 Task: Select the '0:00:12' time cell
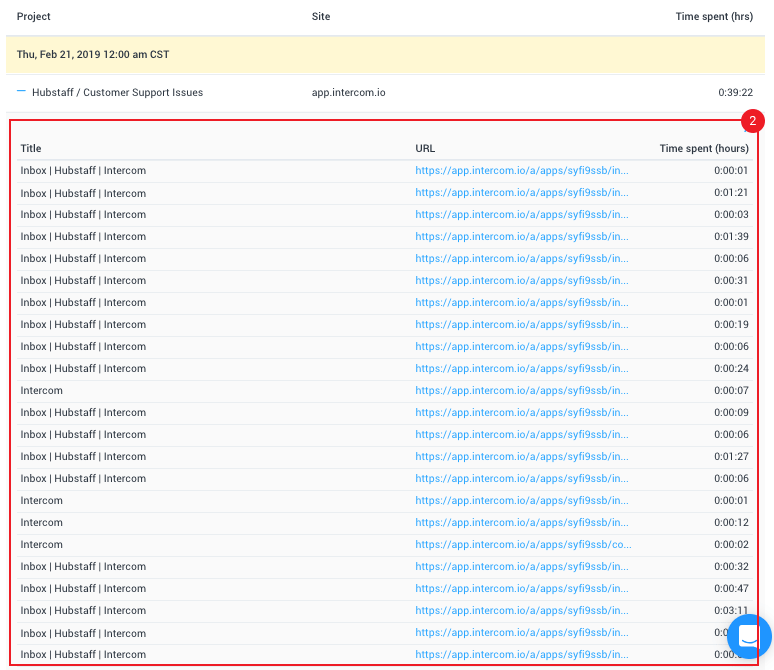point(731,522)
